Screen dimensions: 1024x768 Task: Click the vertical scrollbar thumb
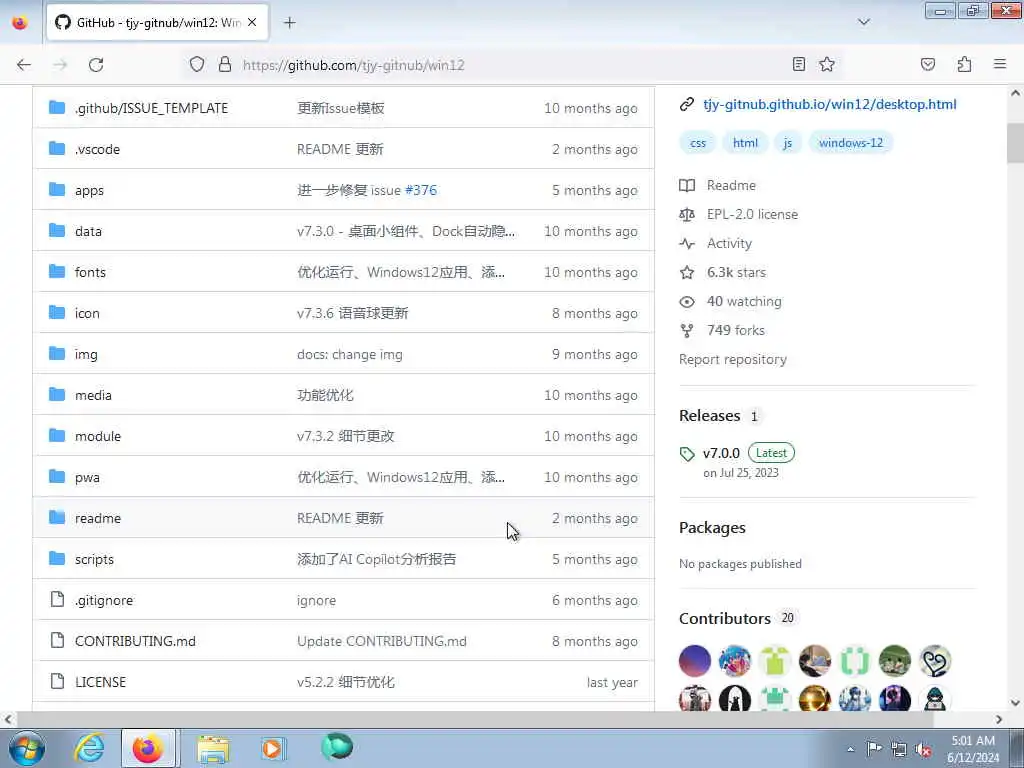click(x=1015, y=142)
